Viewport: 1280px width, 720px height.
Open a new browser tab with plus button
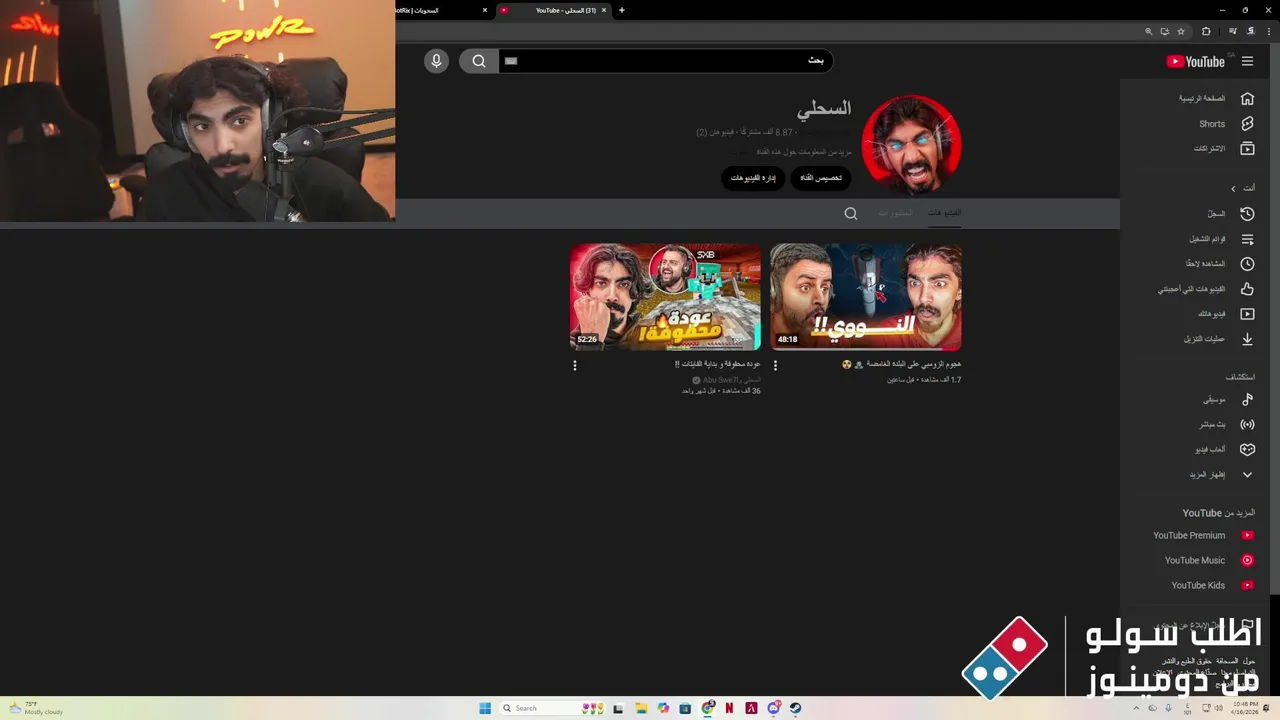pyautogui.click(x=622, y=10)
